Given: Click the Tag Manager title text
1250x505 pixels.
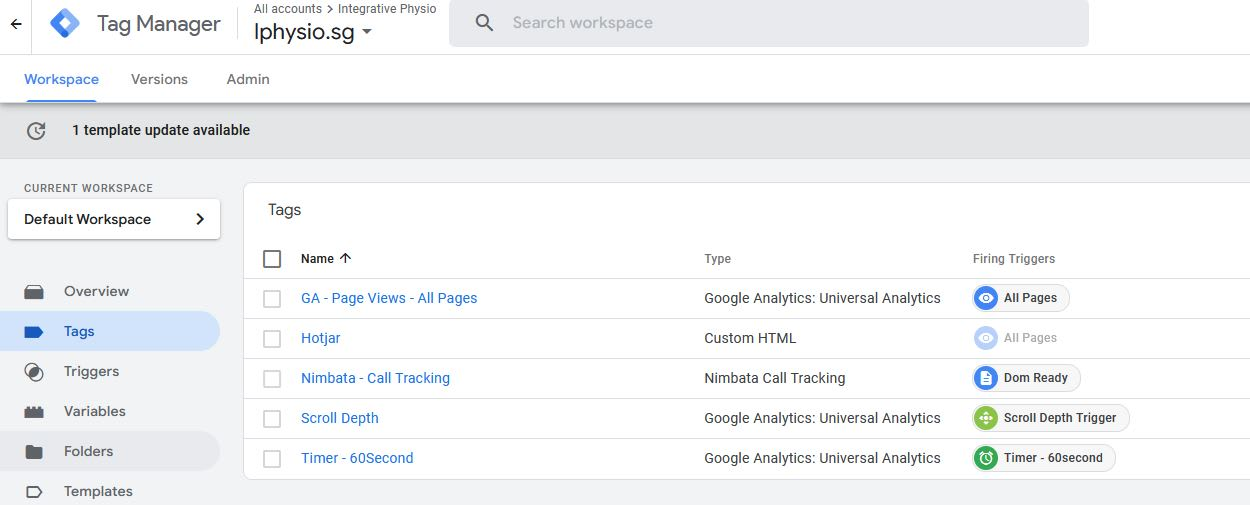Looking at the screenshot, I should click(x=159, y=24).
